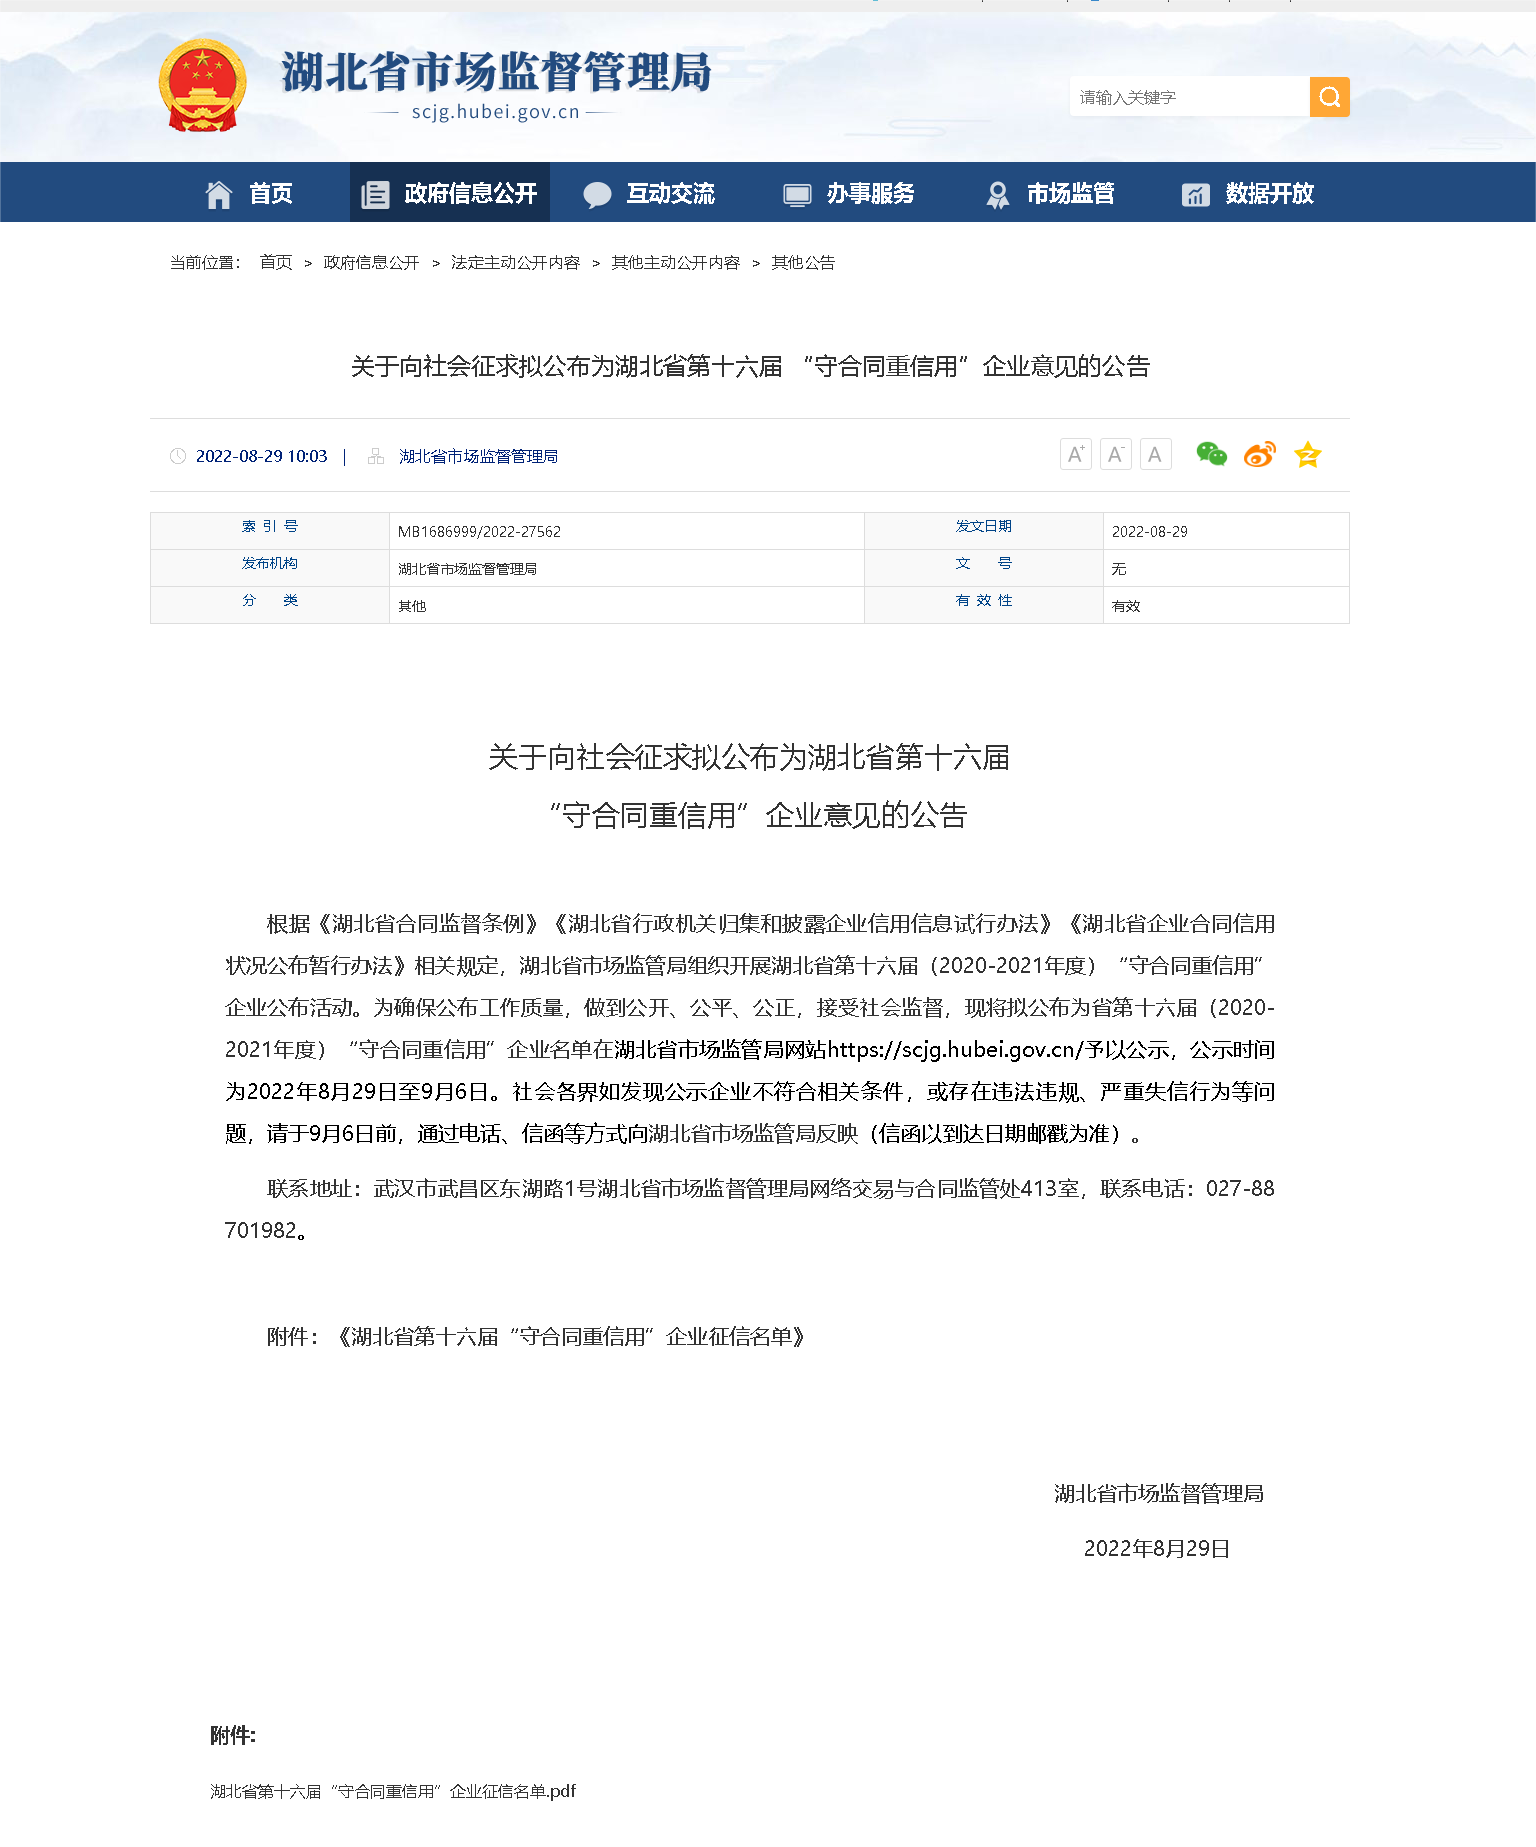This screenshot has height=1847, width=1536.
Task: Select 办事服务 in navigation bar
Action: [849, 193]
